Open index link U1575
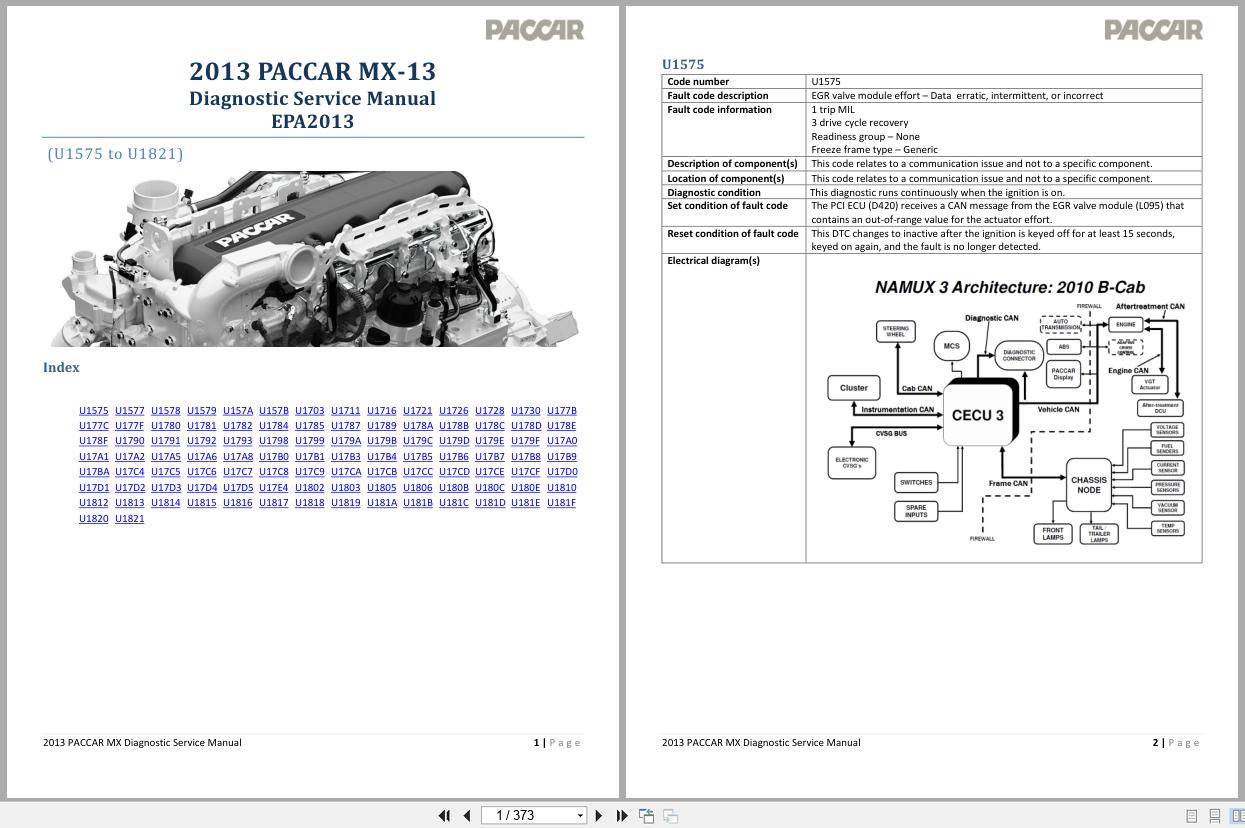Viewport: 1245px width, 828px height. pos(94,410)
